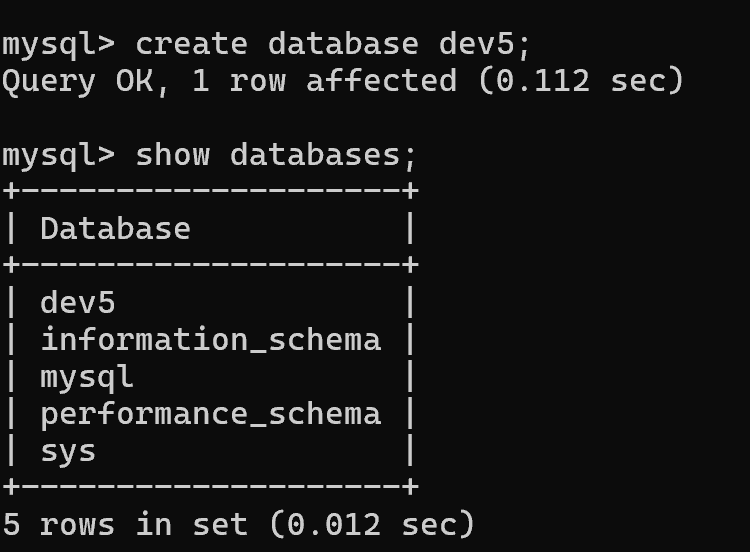Select the performance_schema row

210,414
